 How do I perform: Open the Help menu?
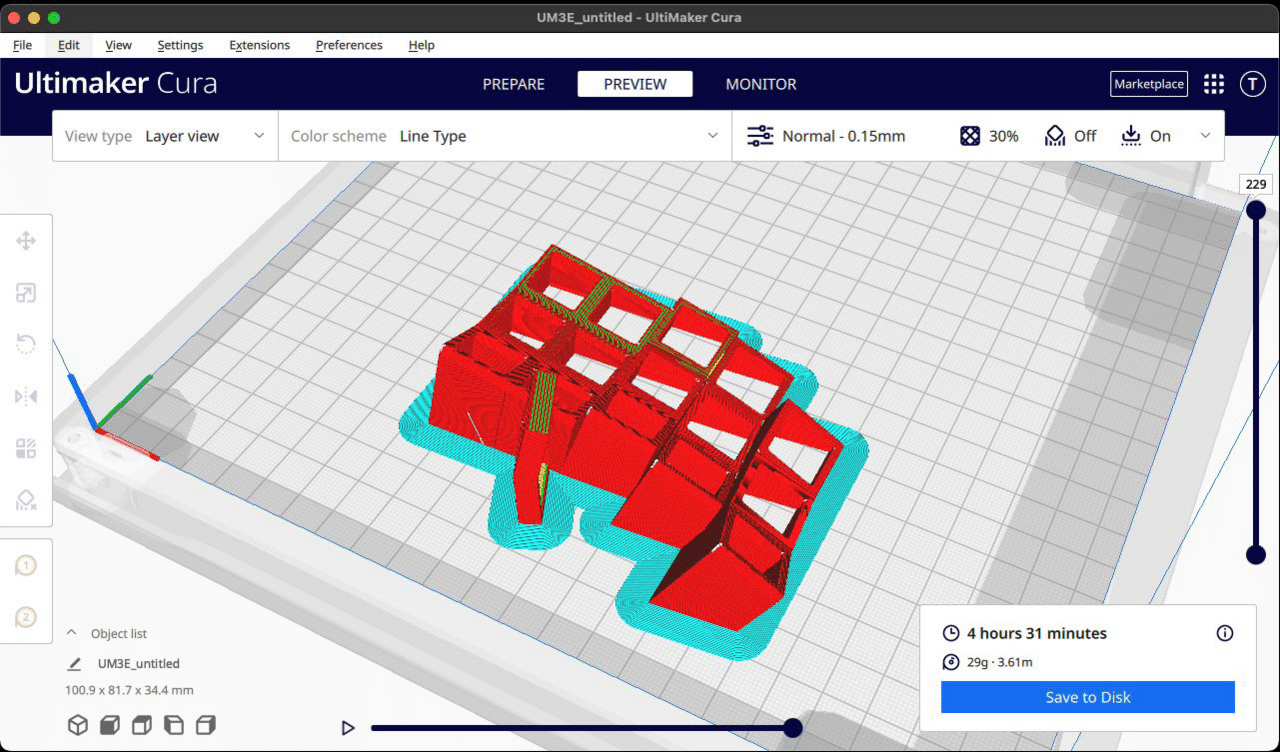tap(421, 45)
